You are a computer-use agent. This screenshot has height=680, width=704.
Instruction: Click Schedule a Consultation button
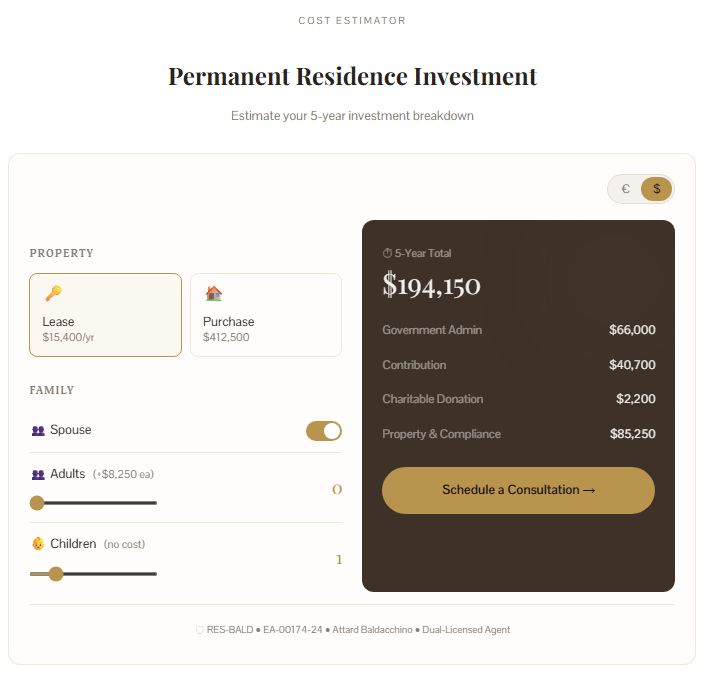[x=518, y=490]
